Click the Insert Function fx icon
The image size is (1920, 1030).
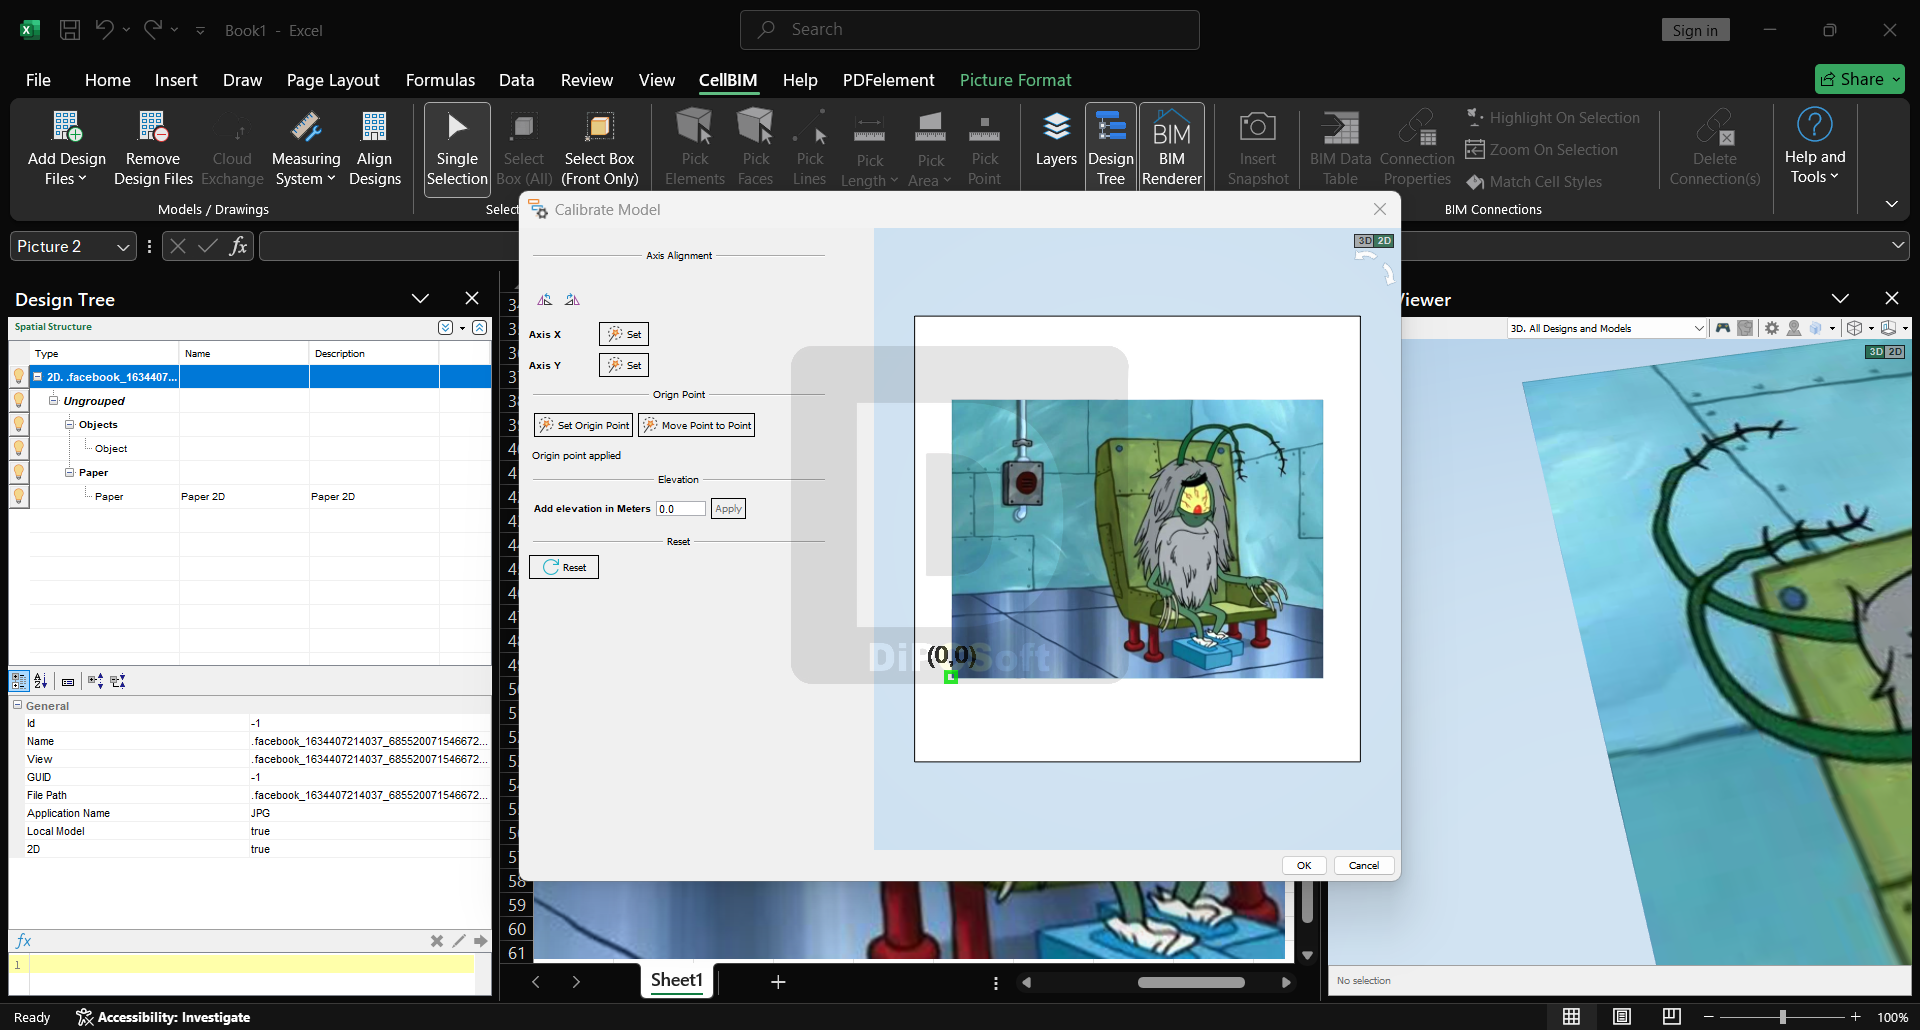(x=238, y=246)
